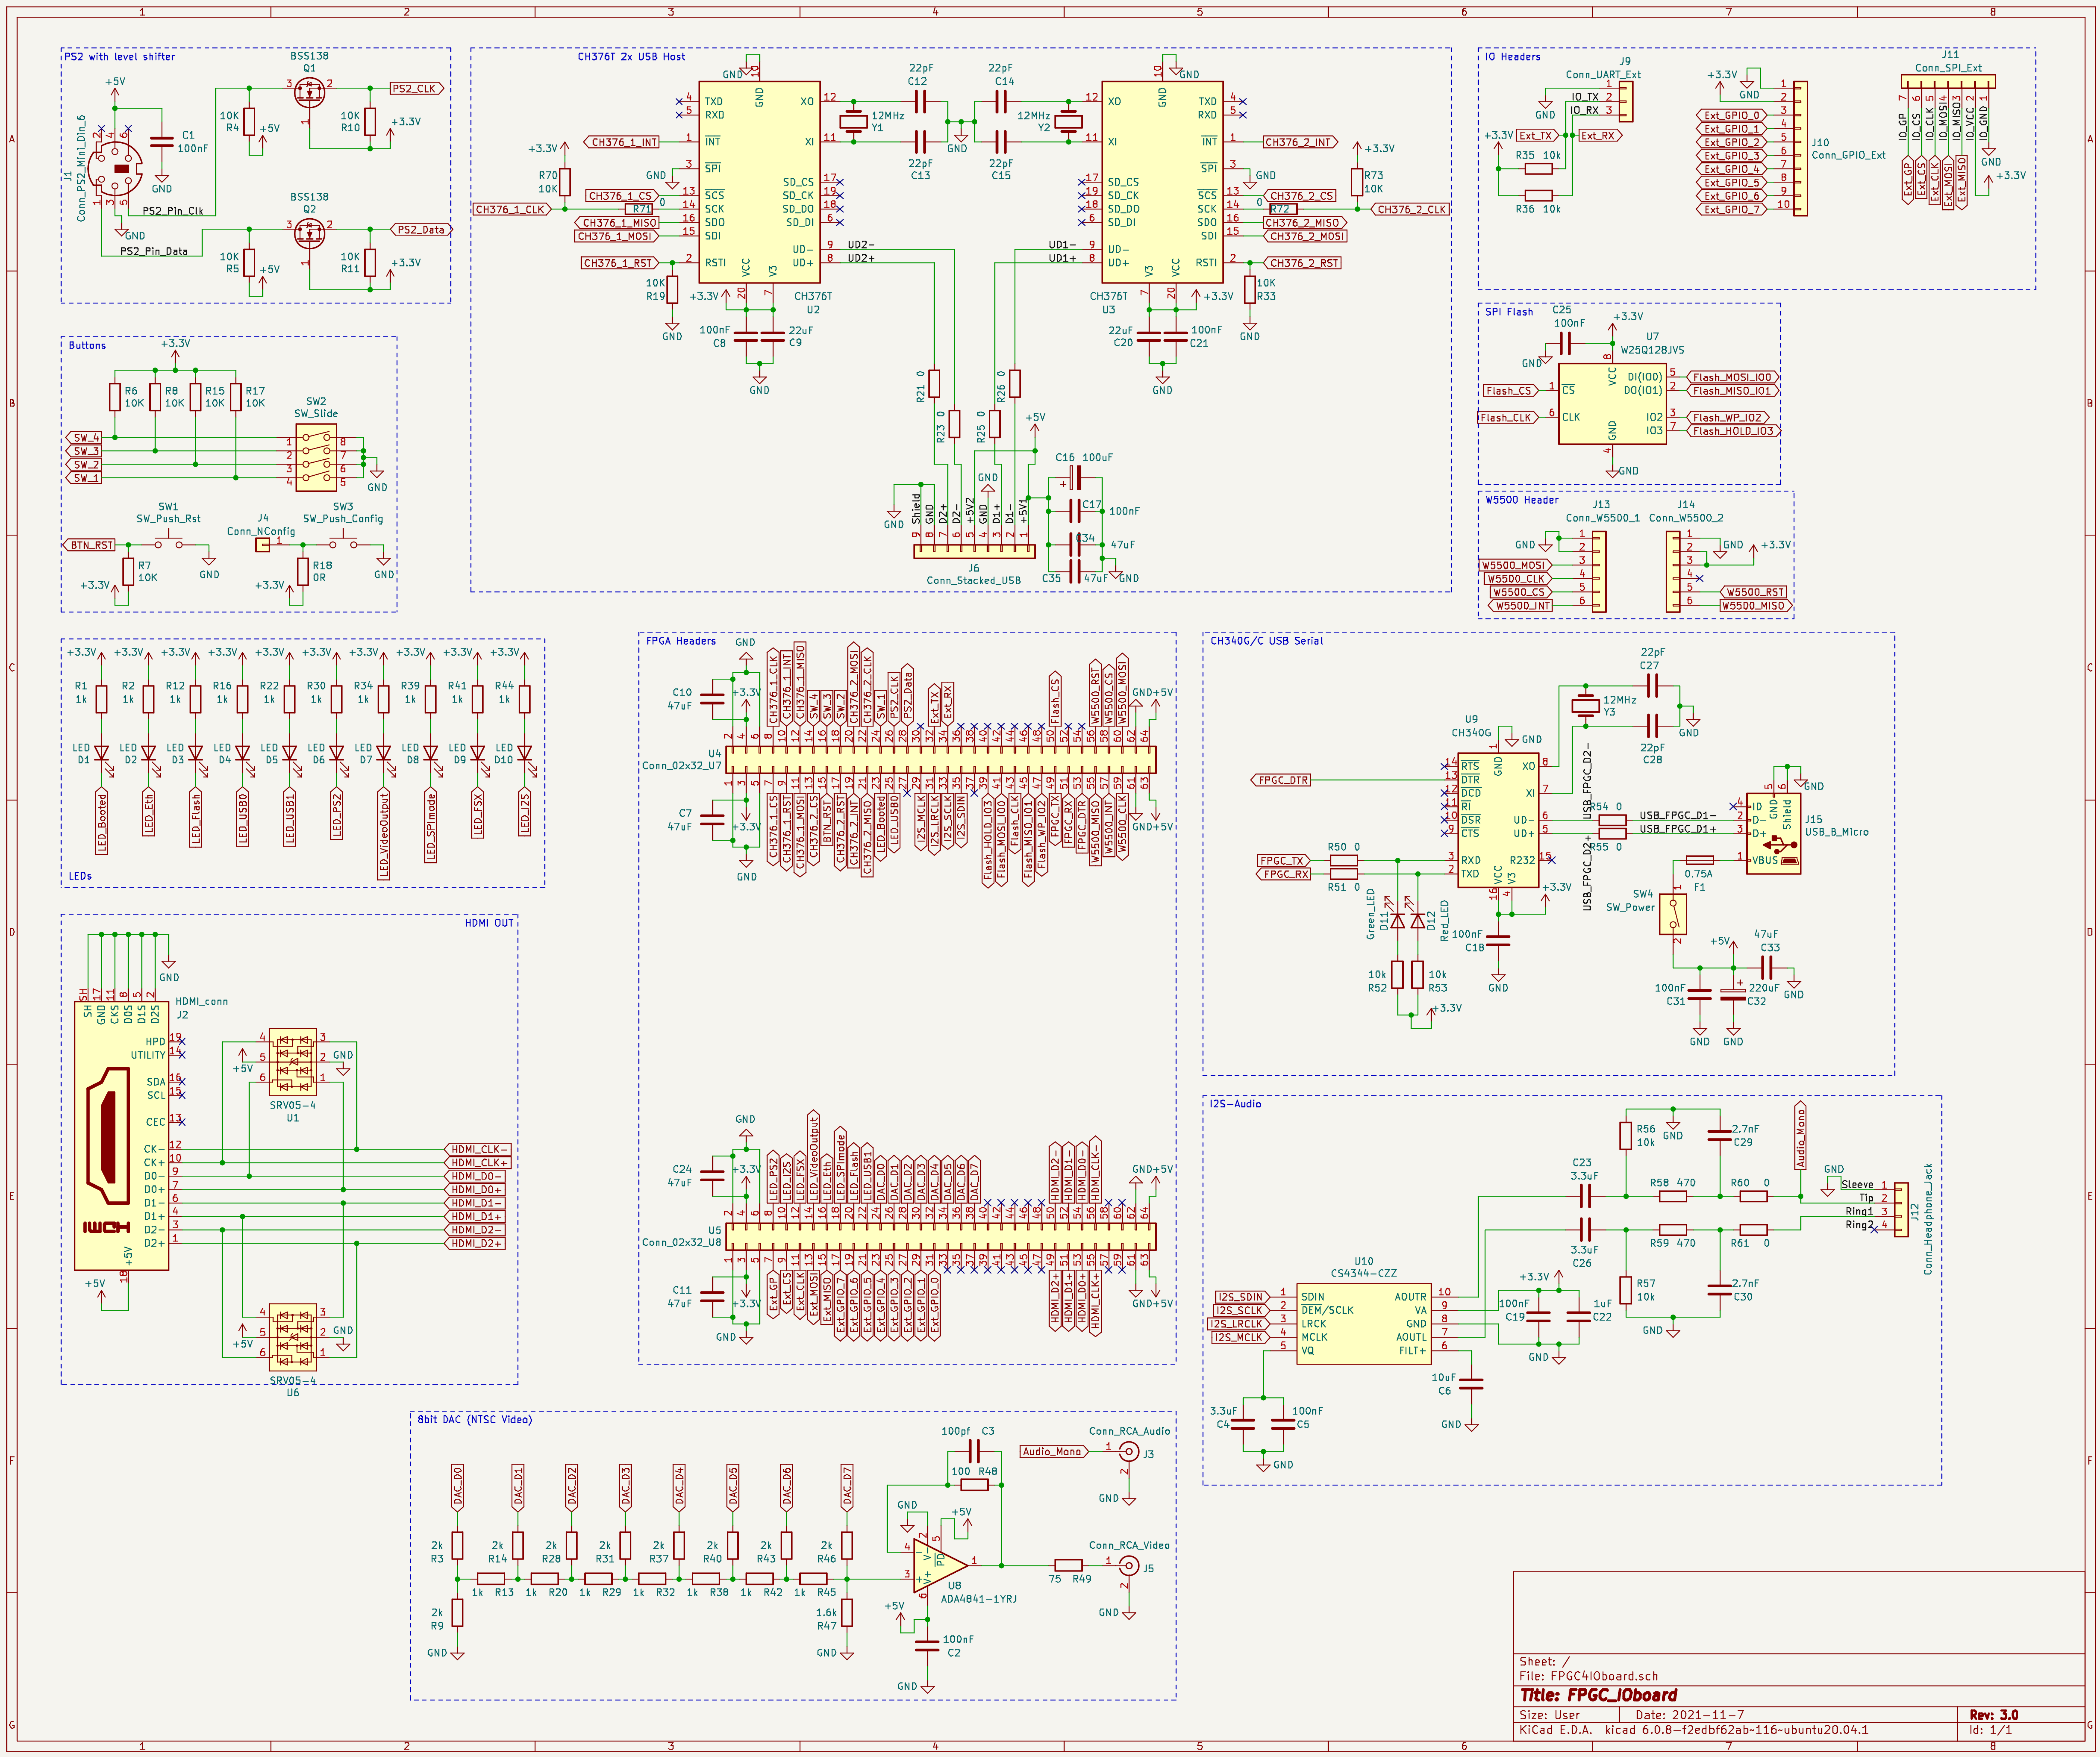
Task: Click the "Title: FPGC_IOboard" title block text
Action: (x=1599, y=1696)
